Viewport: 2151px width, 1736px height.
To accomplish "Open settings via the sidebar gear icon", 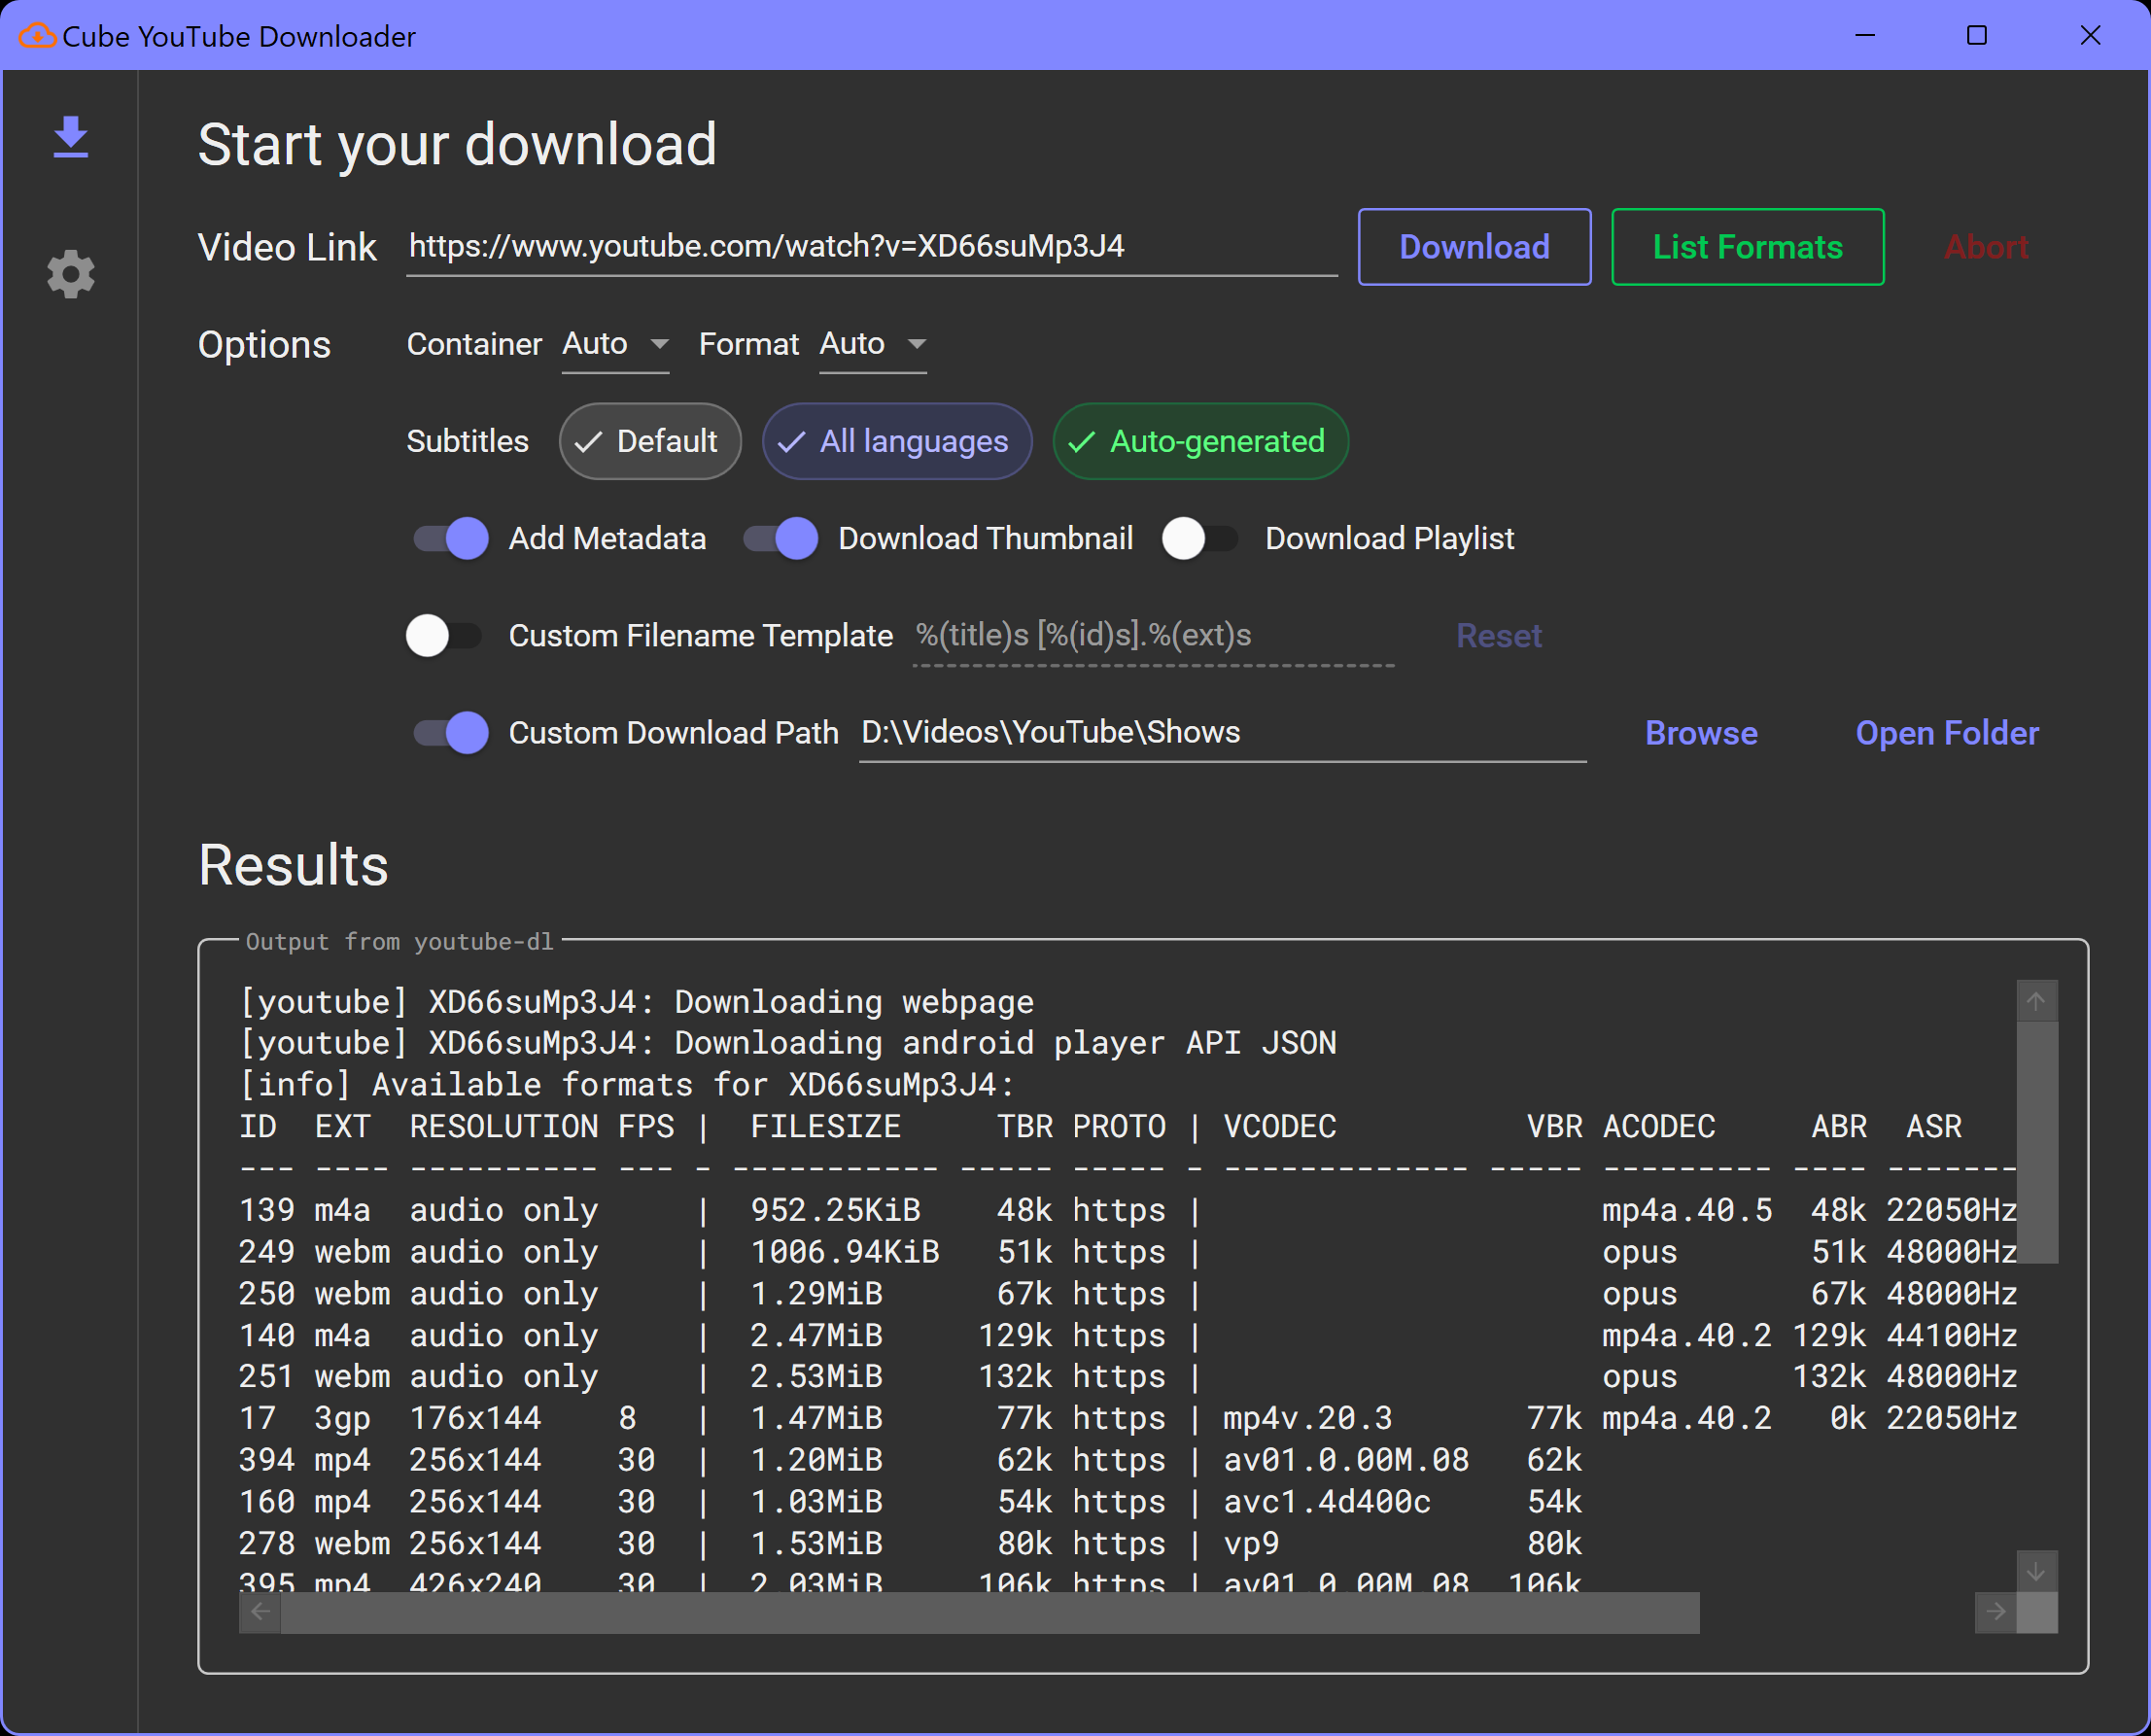I will (x=70, y=274).
